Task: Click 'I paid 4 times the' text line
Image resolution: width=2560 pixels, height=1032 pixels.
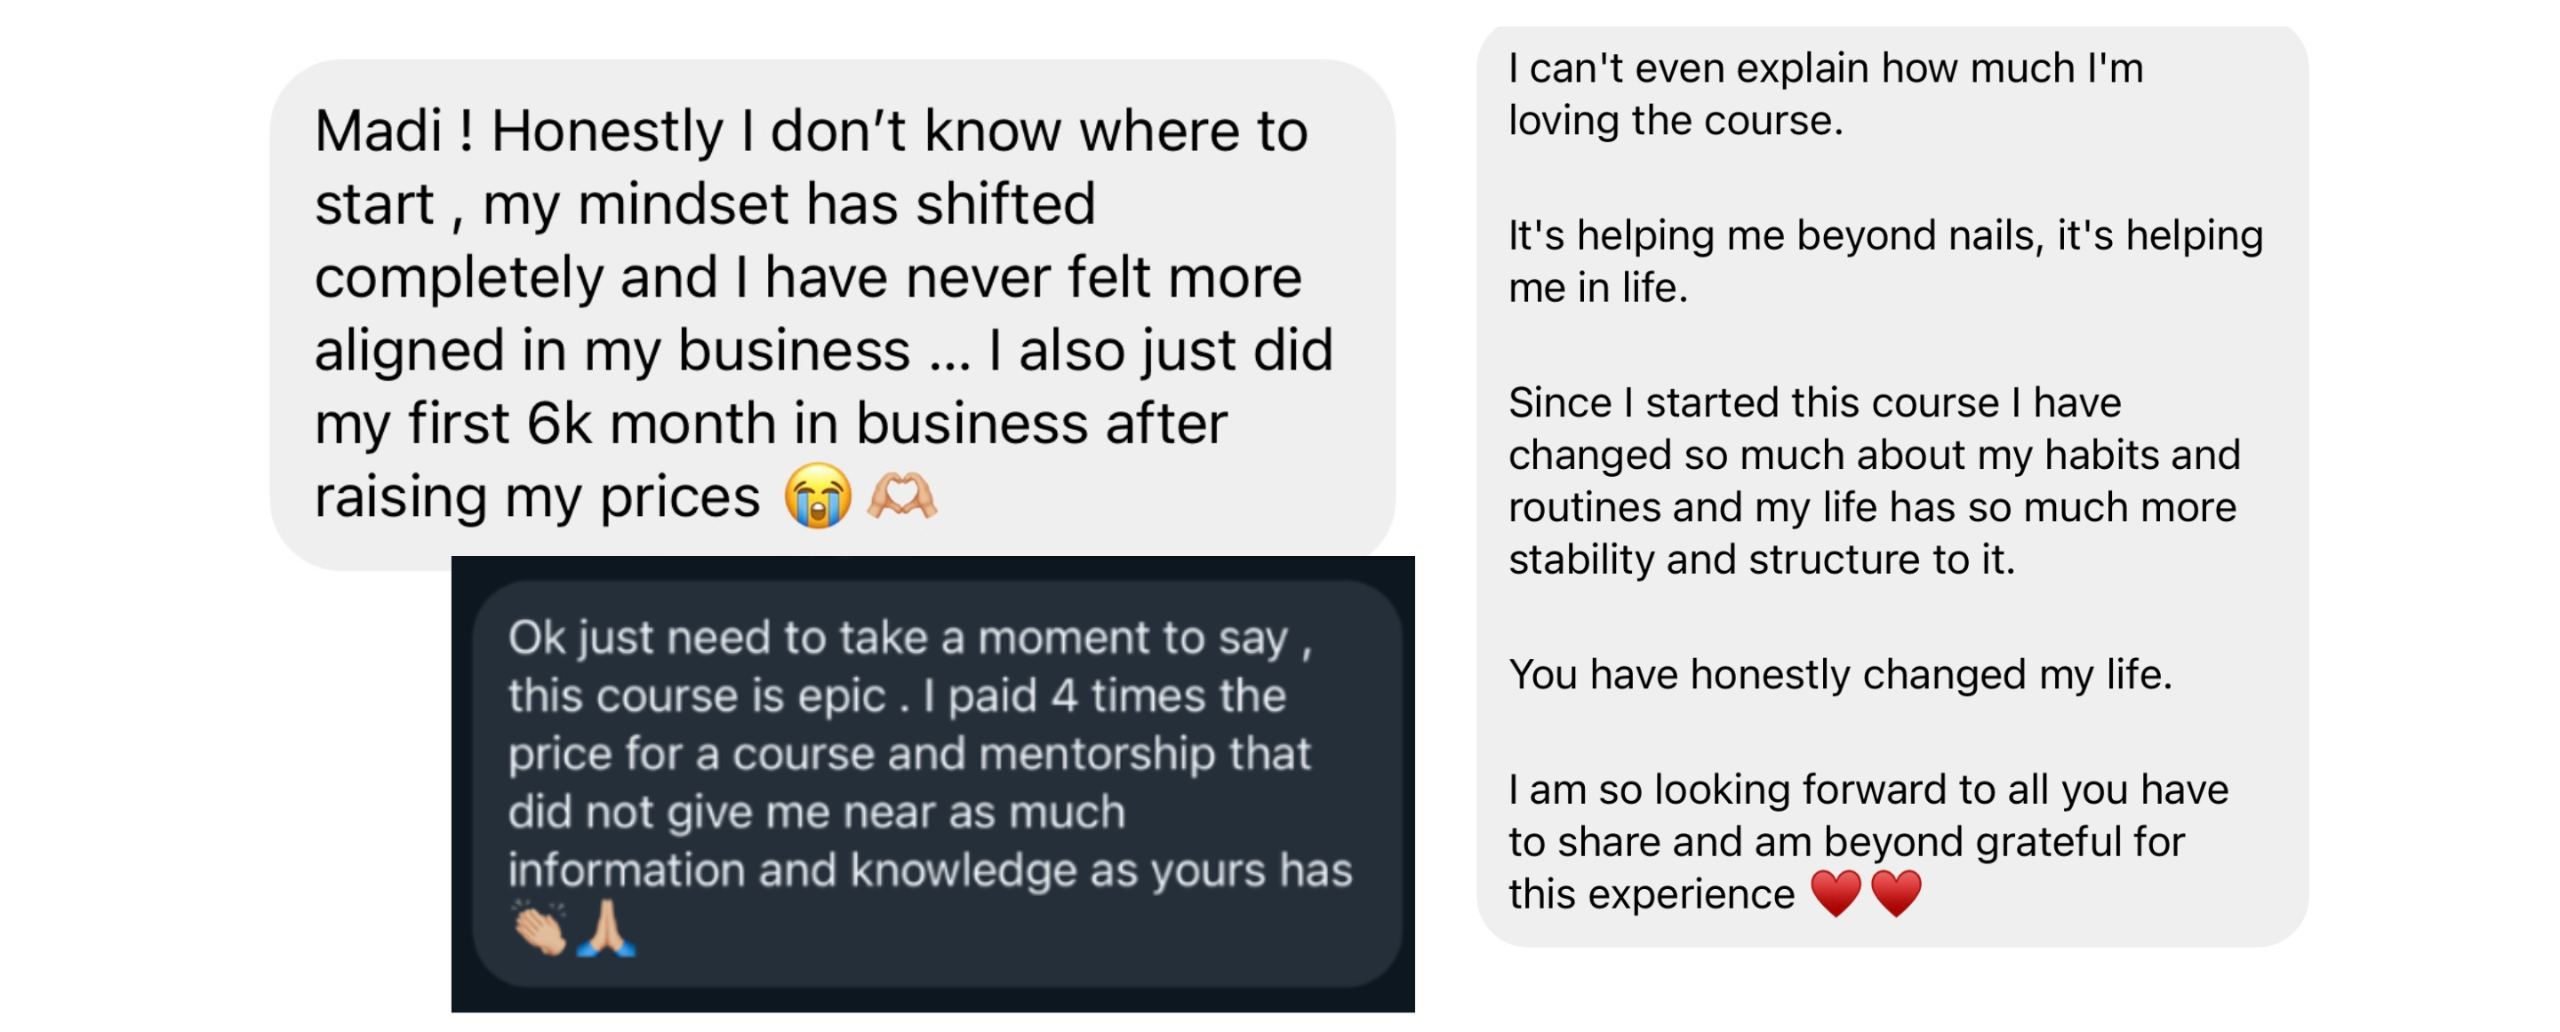Action: click(x=1105, y=696)
